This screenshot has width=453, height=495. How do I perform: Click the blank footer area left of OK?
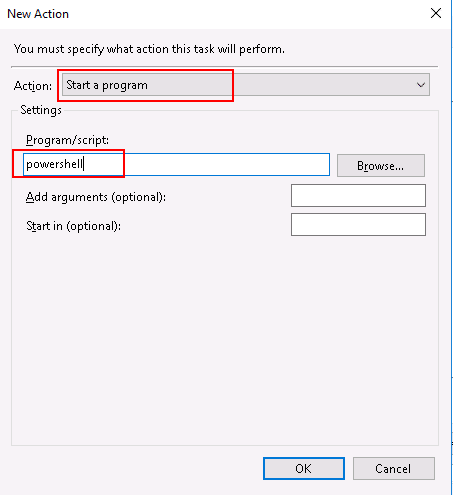[x=133, y=468]
